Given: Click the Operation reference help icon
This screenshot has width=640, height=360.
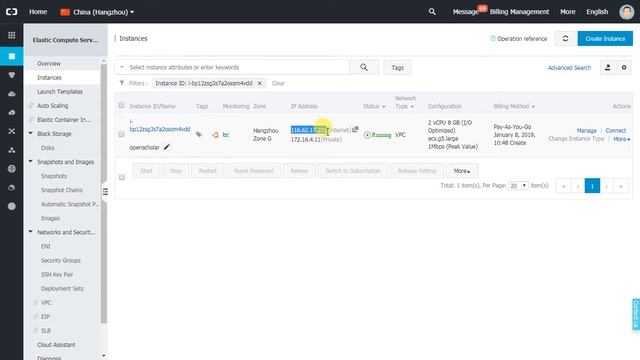Looking at the screenshot, I should click(493, 38).
